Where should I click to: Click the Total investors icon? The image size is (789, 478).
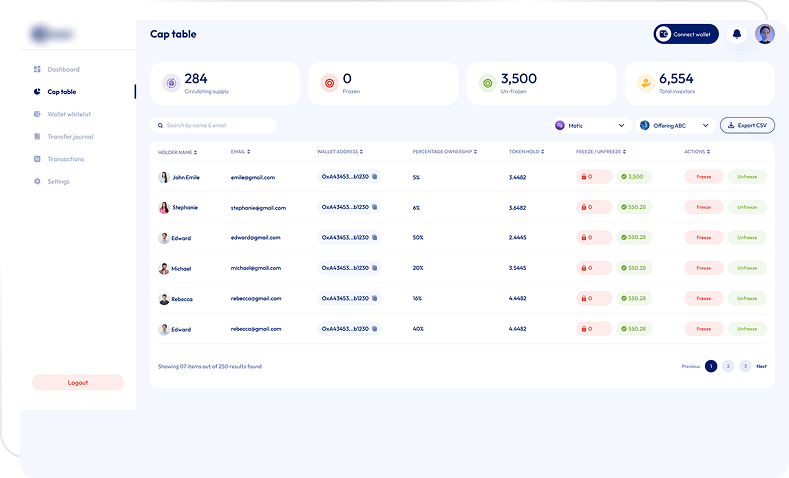pyautogui.click(x=644, y=84)
